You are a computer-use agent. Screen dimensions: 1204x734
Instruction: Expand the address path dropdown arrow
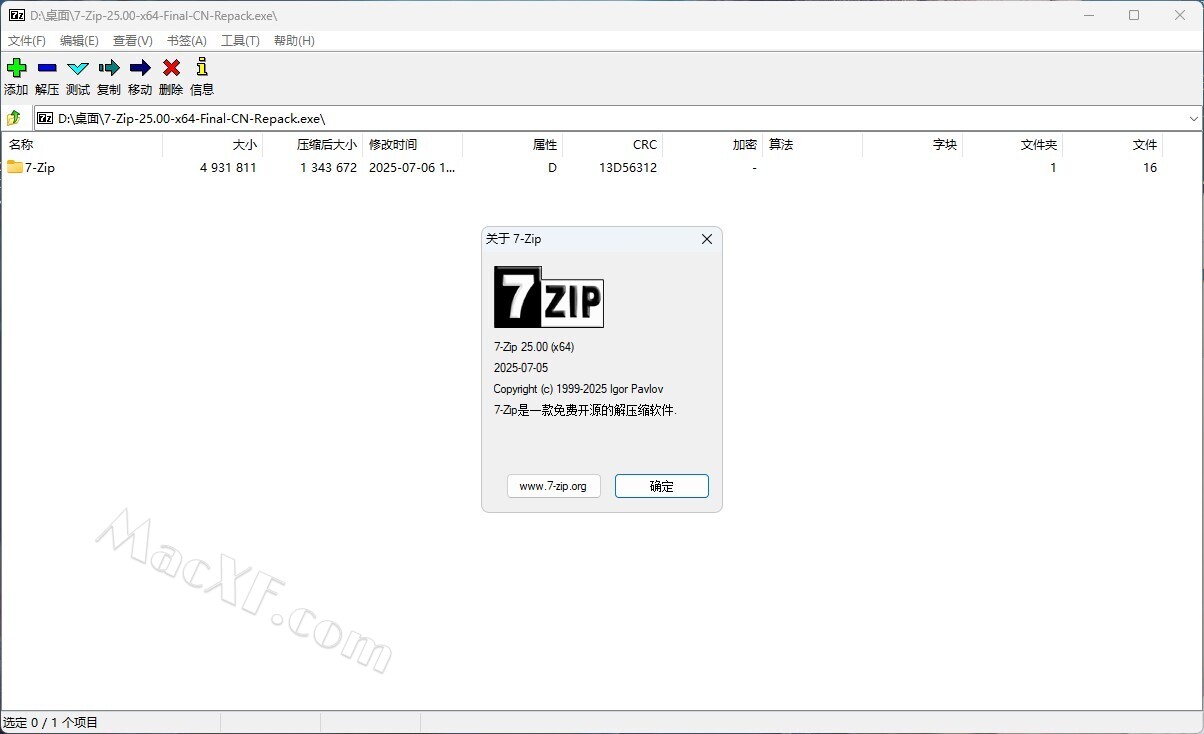(1194, 118)
